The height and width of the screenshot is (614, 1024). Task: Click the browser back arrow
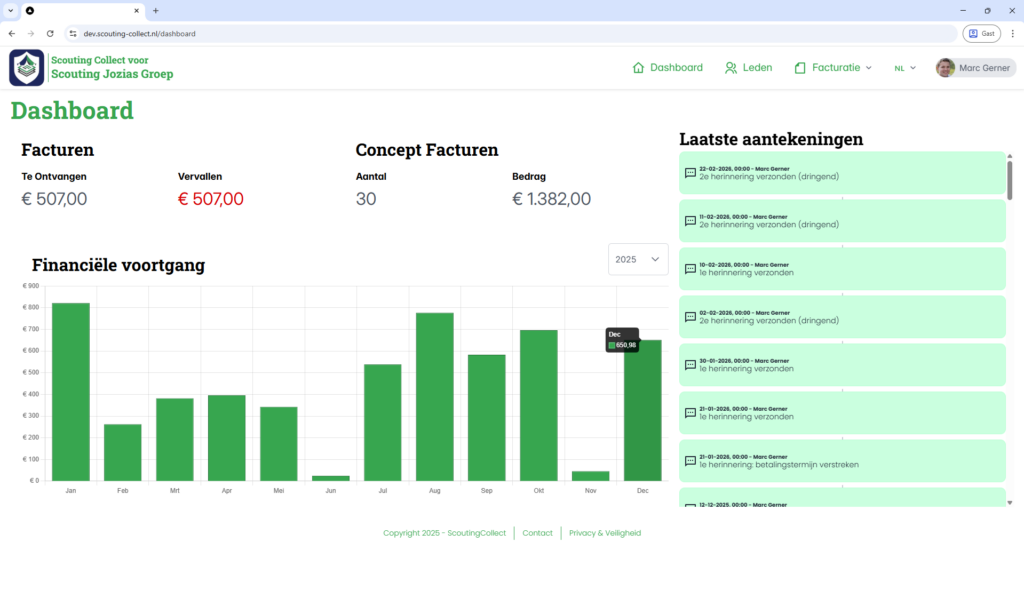coord(12,33)
